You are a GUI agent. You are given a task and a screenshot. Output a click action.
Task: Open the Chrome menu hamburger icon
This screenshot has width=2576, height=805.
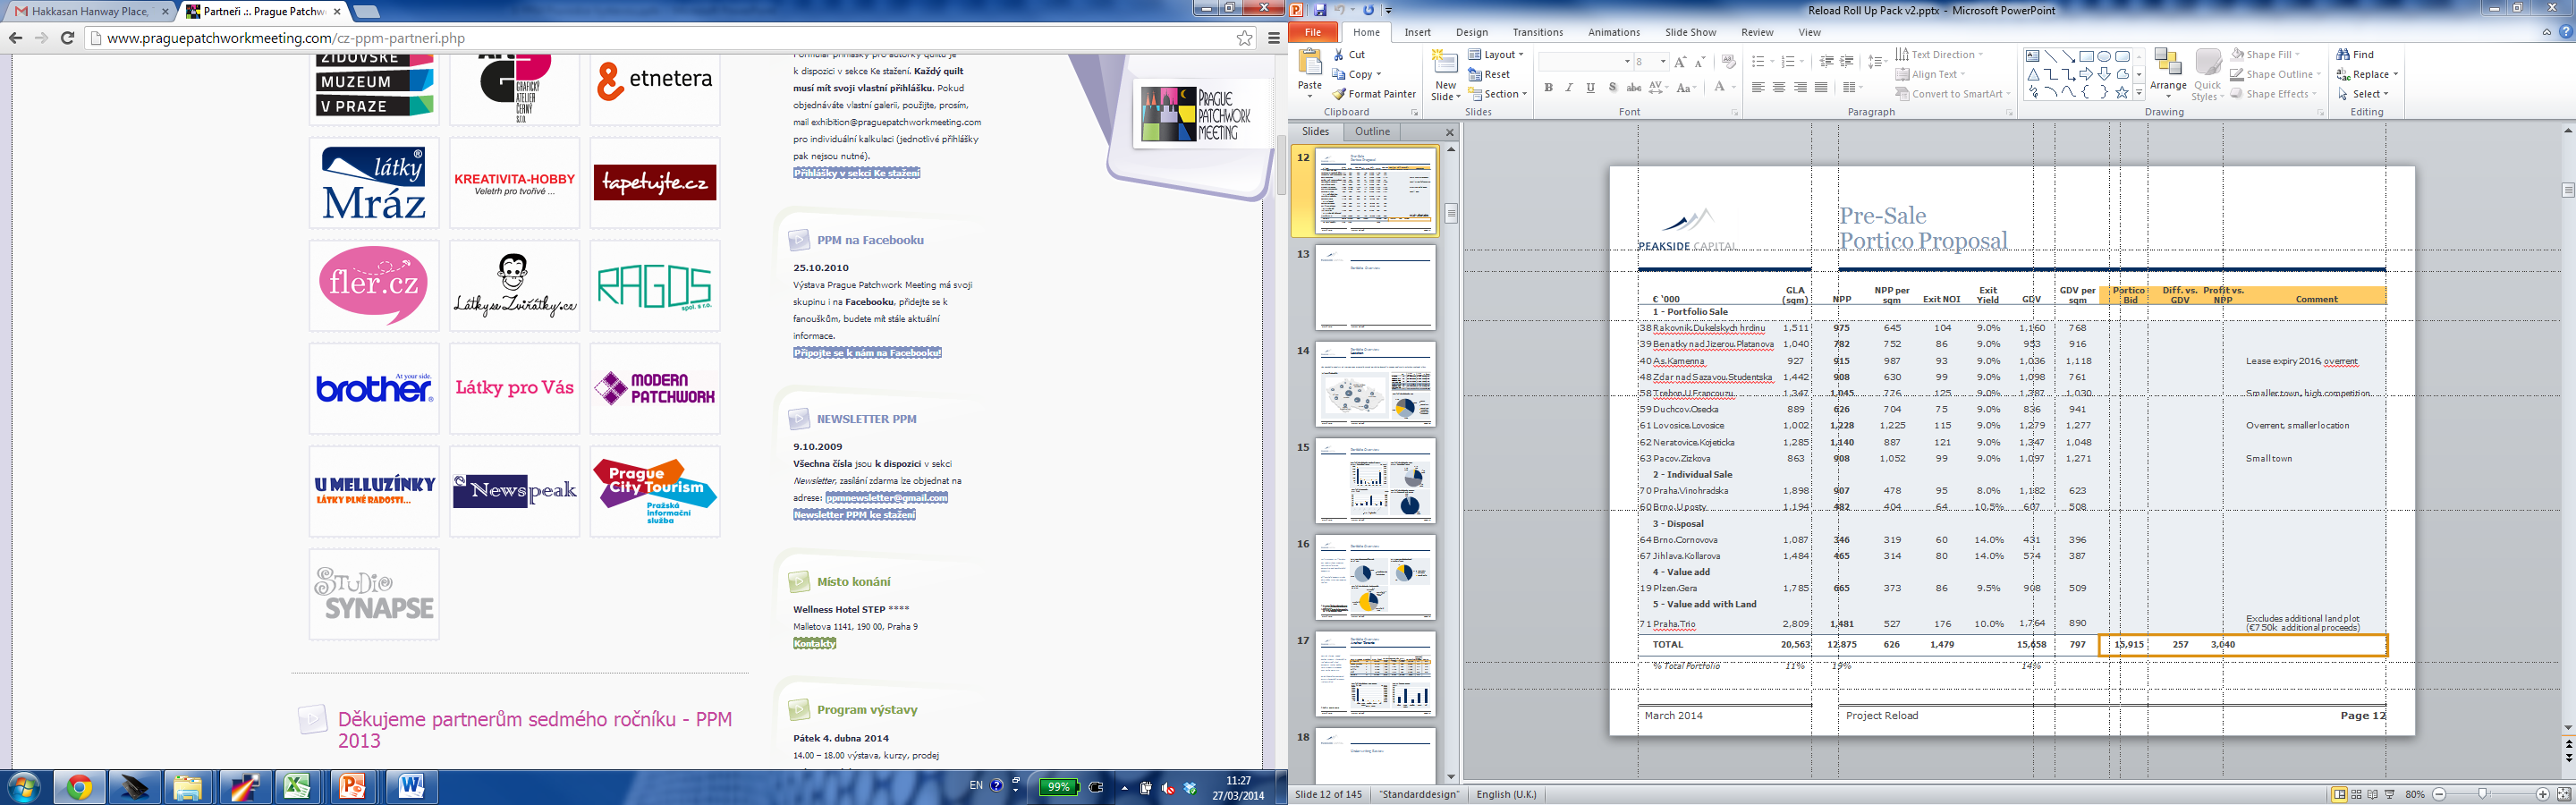point(1274,38)
